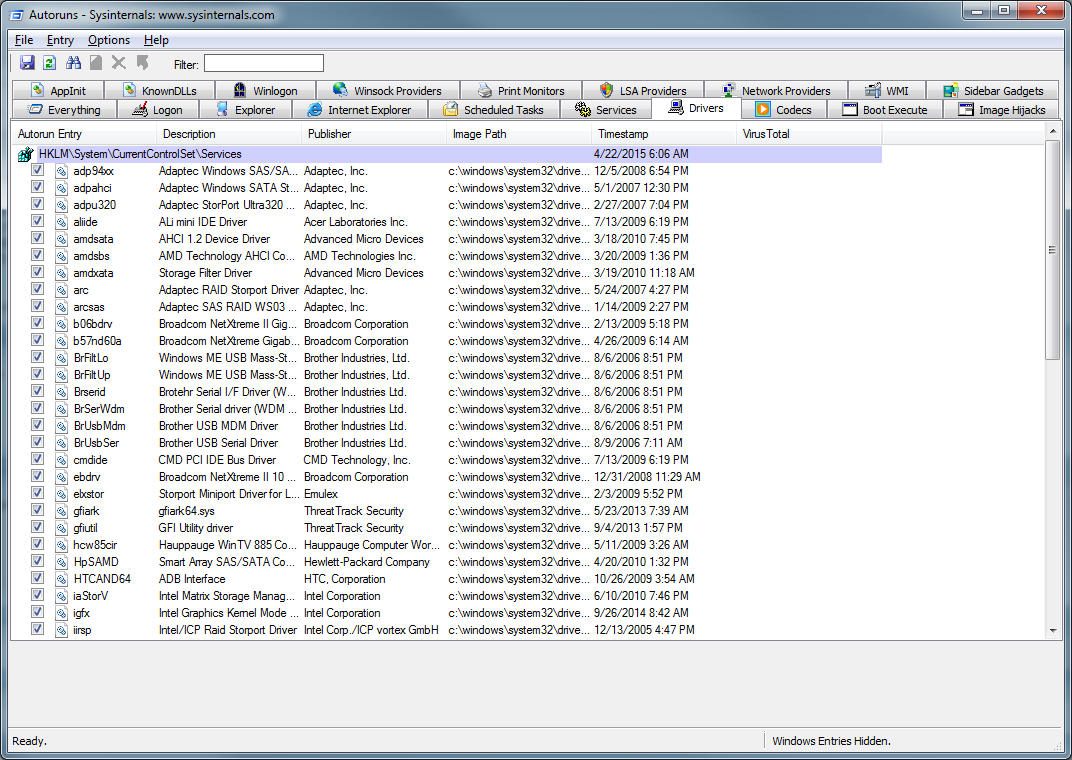Open the File menu
Screen dimensions: 1072x760
point(24,40)
